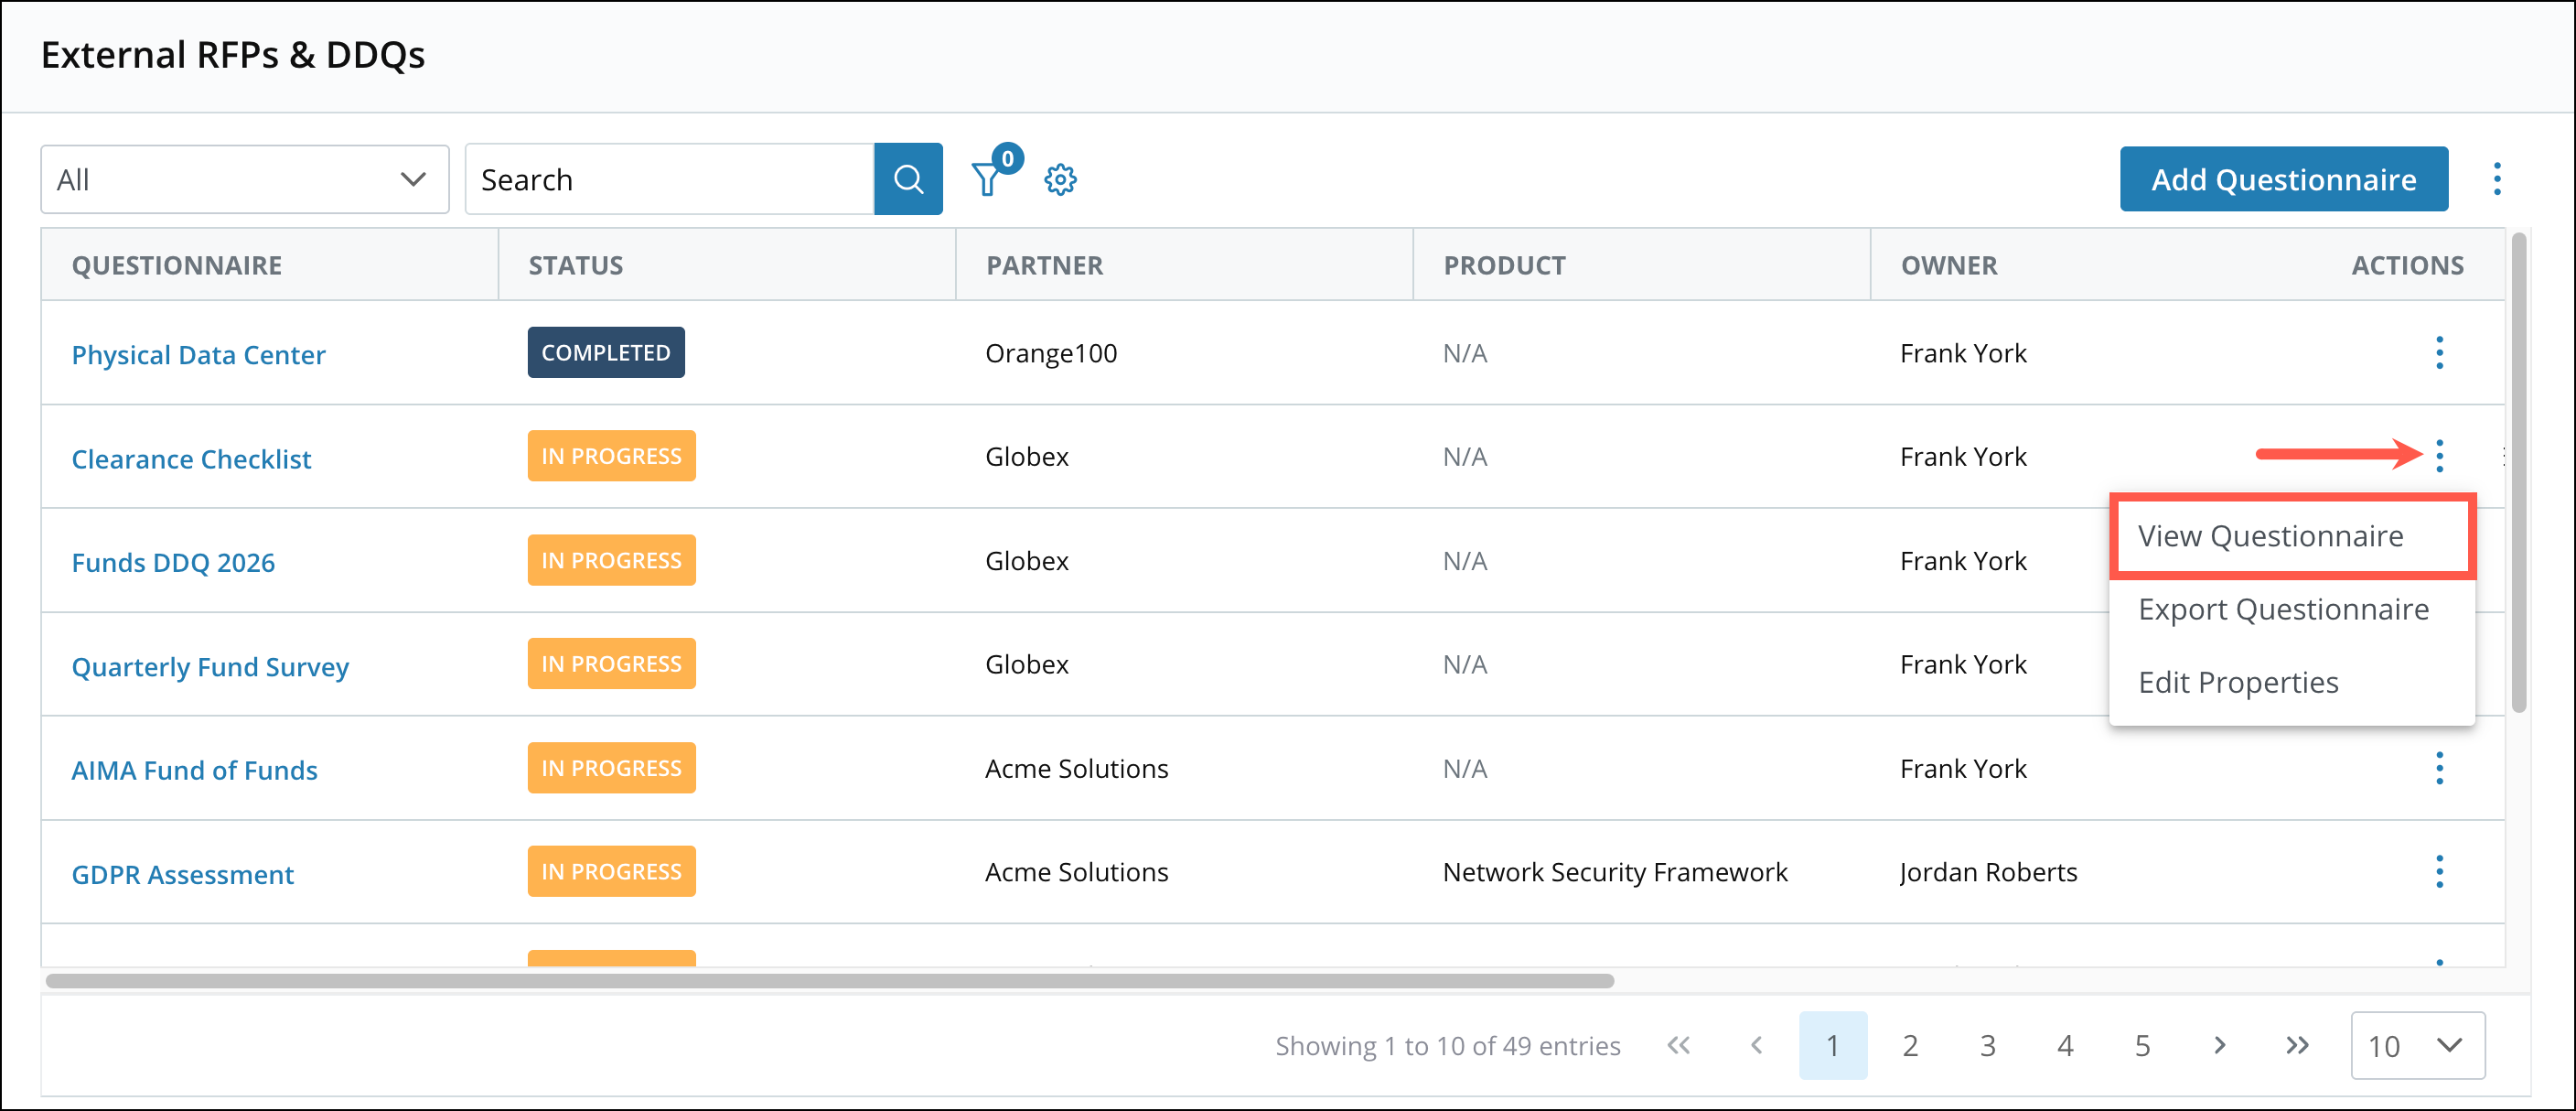Go to the next page arrow
The height and width of the screenshot is (1111, 2576).
point(2219,1046)
